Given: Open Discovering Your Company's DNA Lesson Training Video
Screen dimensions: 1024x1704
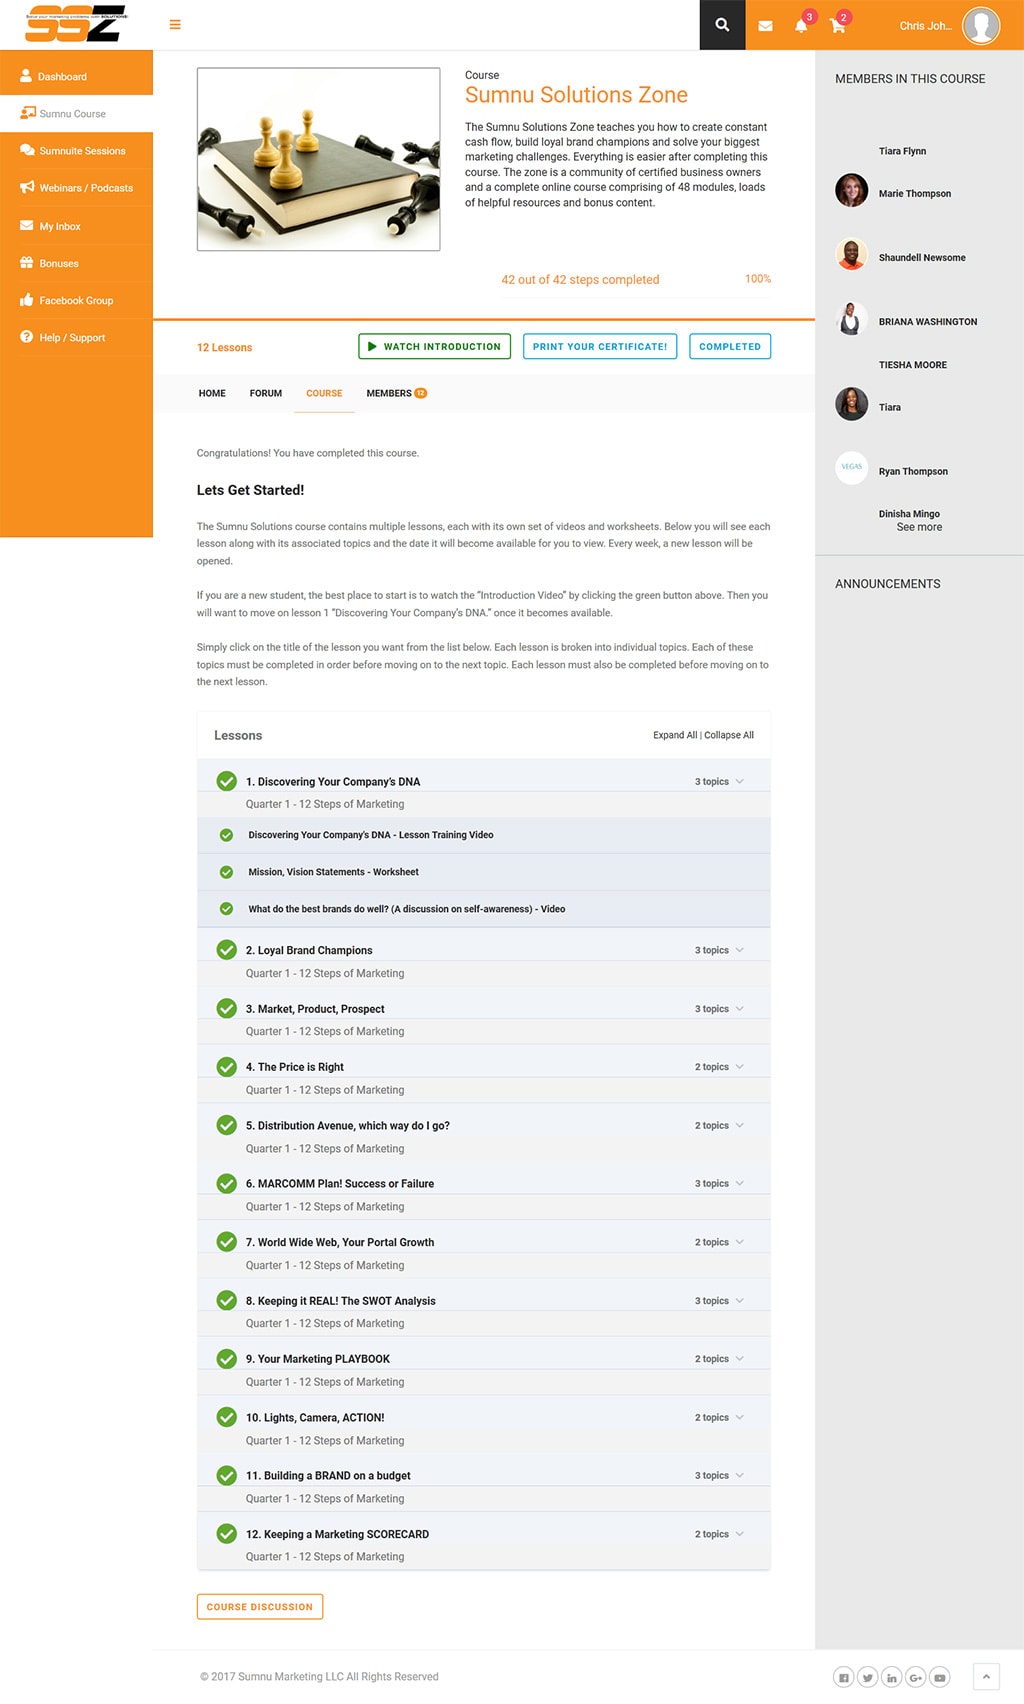Looking at the screenshot, I should (371, 835).
